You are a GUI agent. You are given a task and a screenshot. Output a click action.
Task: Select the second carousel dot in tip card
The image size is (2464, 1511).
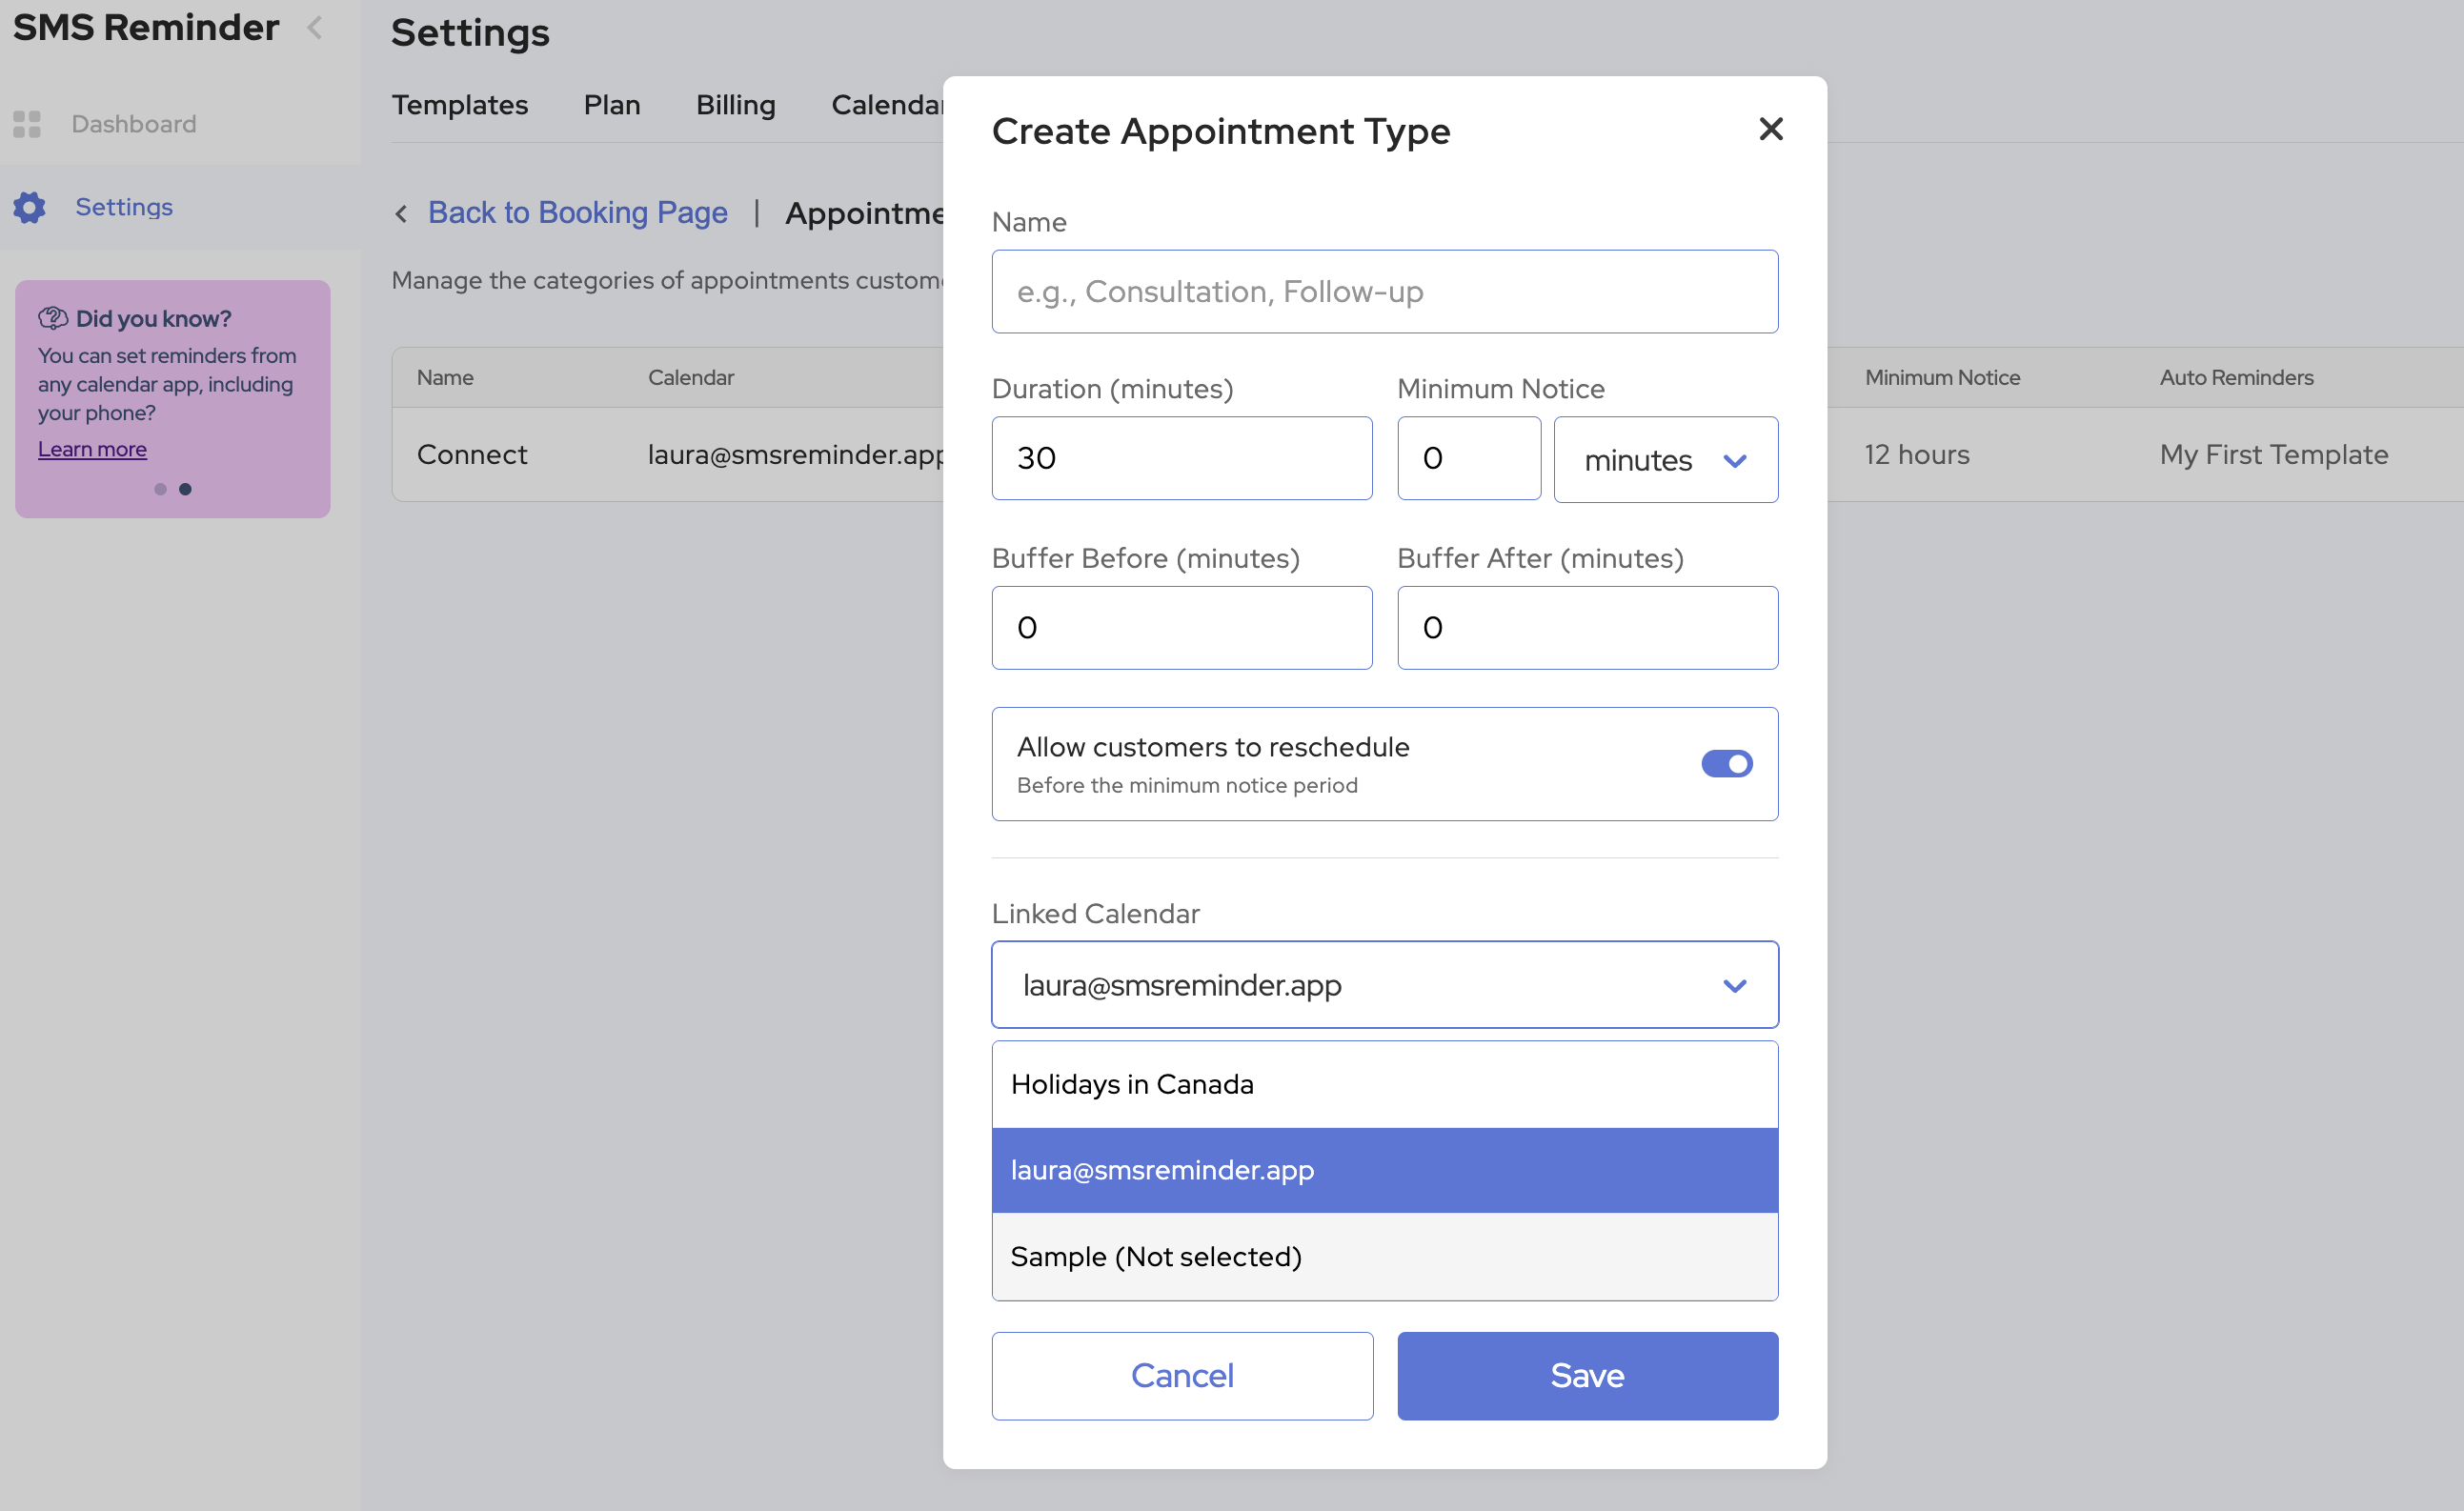185,489
